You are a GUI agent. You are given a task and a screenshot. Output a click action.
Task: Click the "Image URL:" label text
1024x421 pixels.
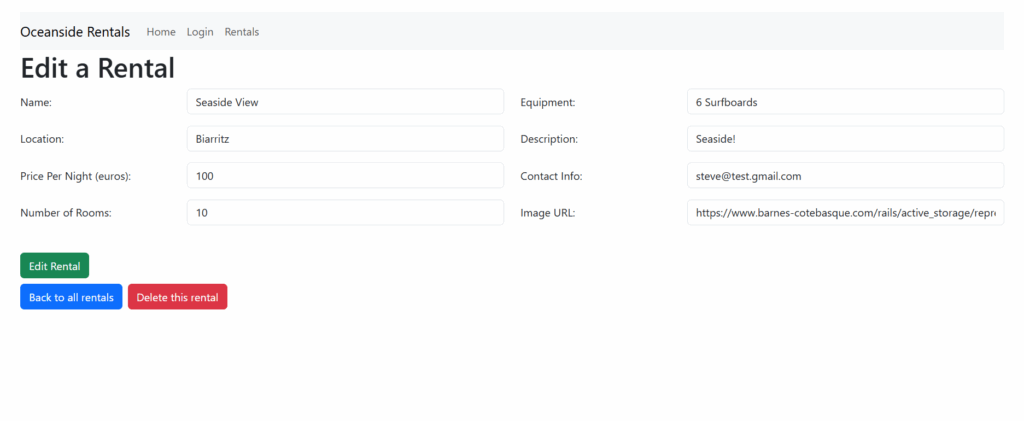coord(548,213)
